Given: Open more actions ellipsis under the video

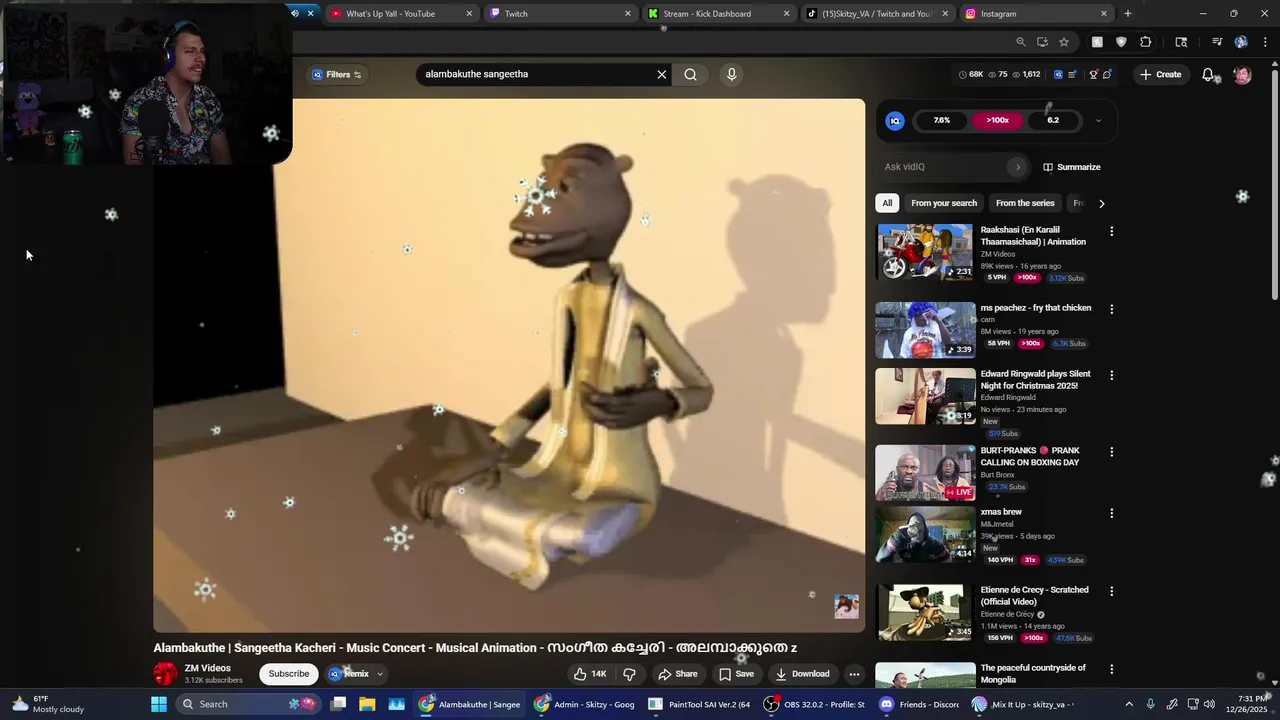Looking at the screenshot, I should tap(854, 674).
